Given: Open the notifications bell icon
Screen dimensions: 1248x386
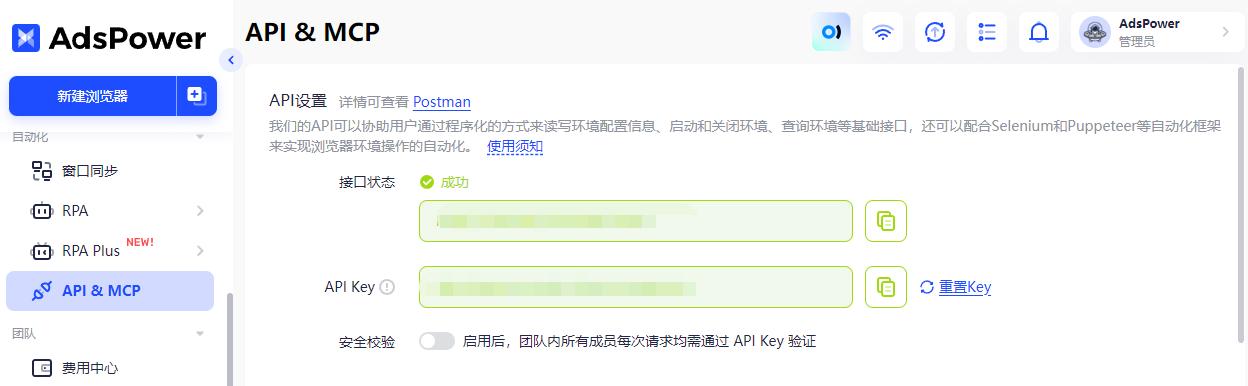Looking at the screenshot, I should (x=1039, y=32).
